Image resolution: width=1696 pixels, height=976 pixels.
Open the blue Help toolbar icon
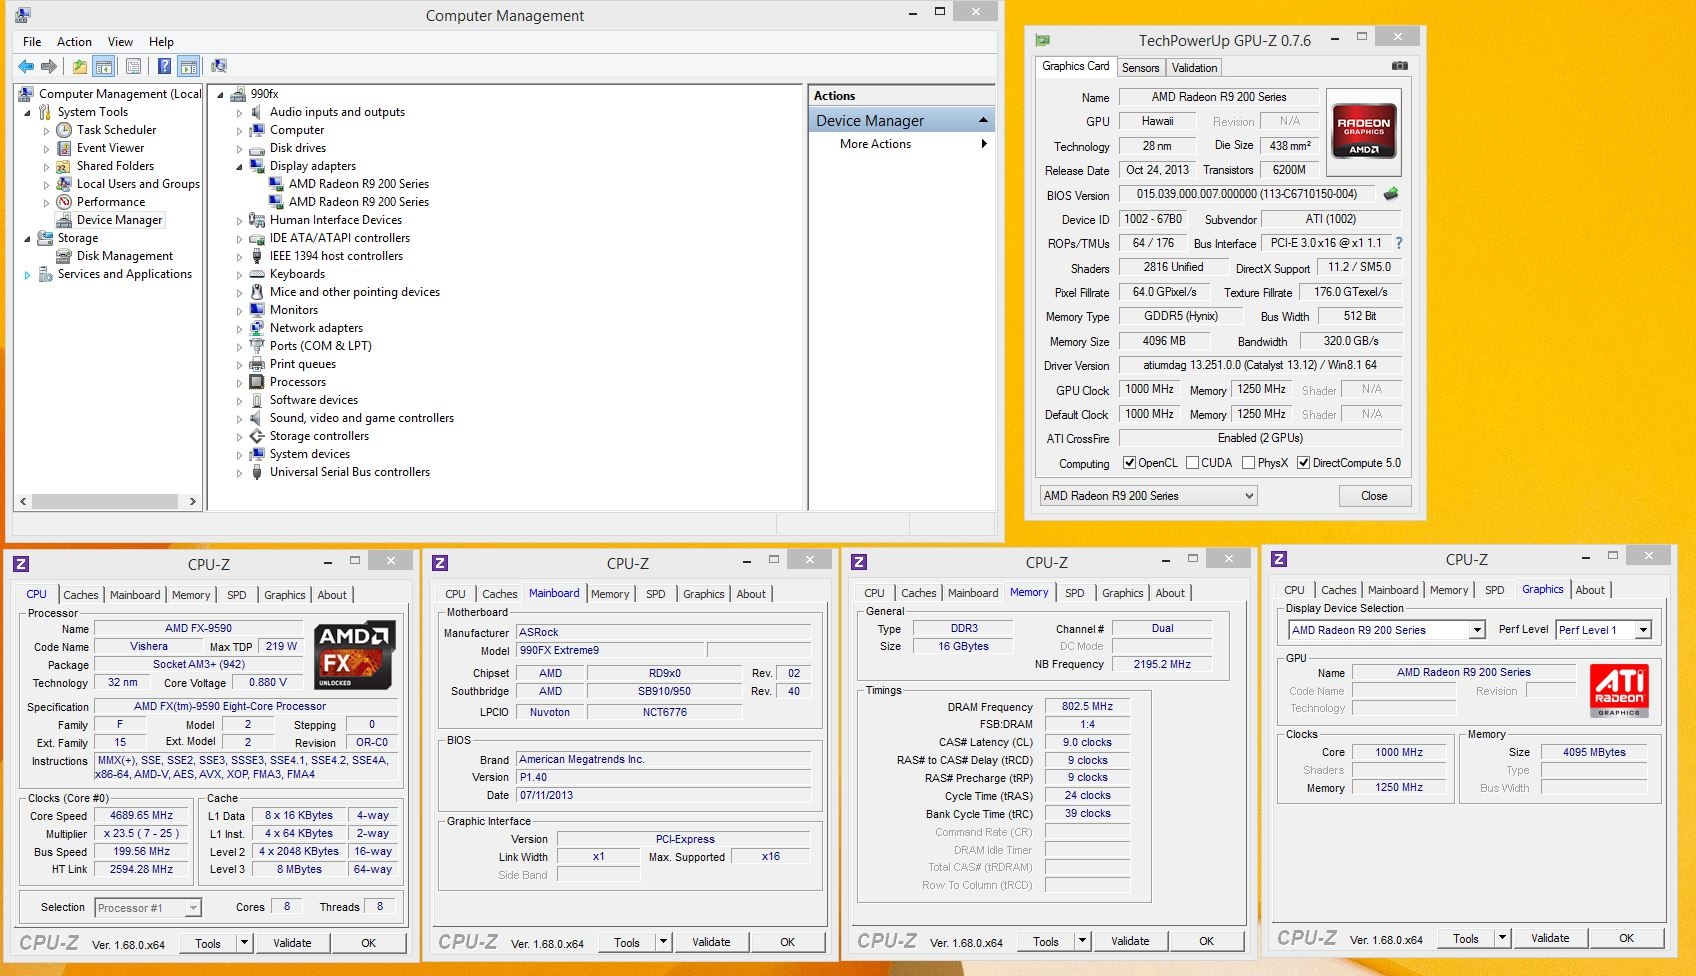(x=164, y=66)
